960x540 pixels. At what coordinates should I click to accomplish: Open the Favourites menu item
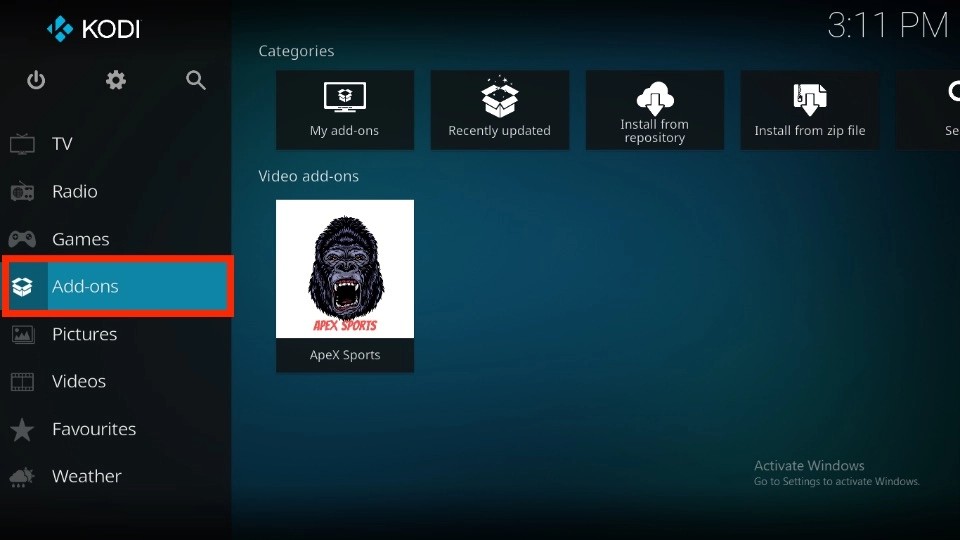point(116,429)
